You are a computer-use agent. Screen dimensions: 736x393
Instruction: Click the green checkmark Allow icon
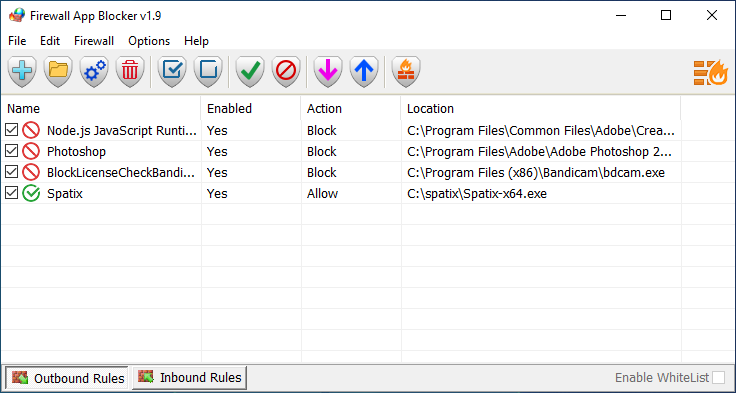(x=250, y=71)
